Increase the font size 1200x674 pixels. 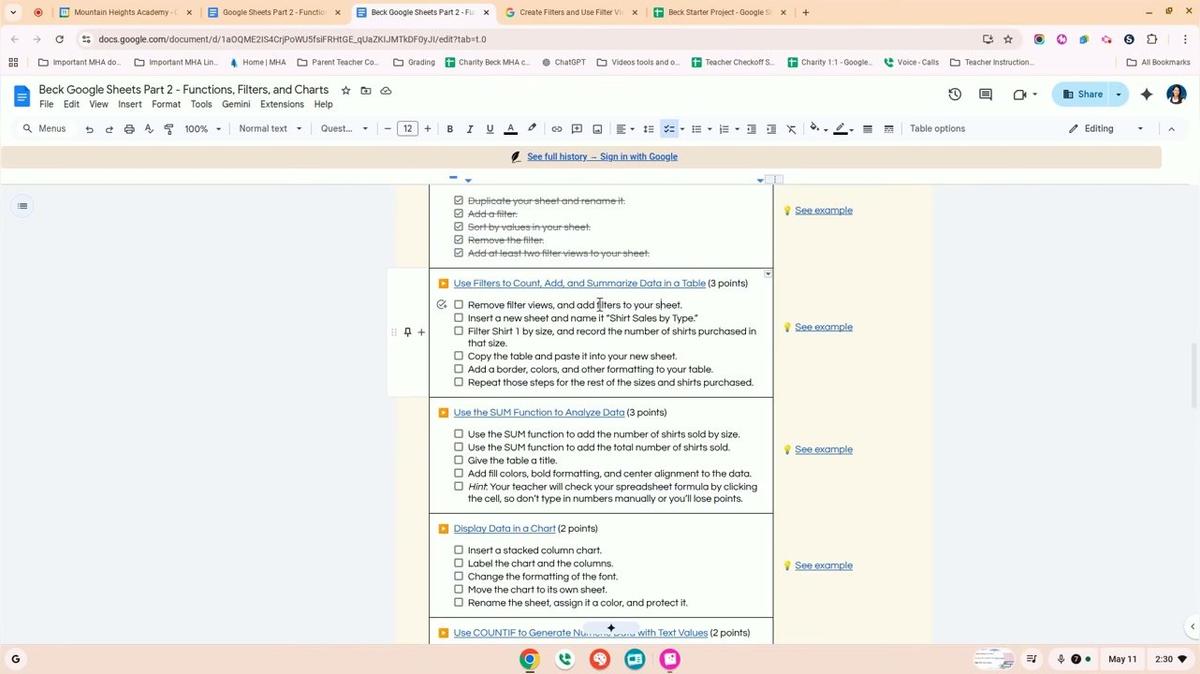[428, 129]
